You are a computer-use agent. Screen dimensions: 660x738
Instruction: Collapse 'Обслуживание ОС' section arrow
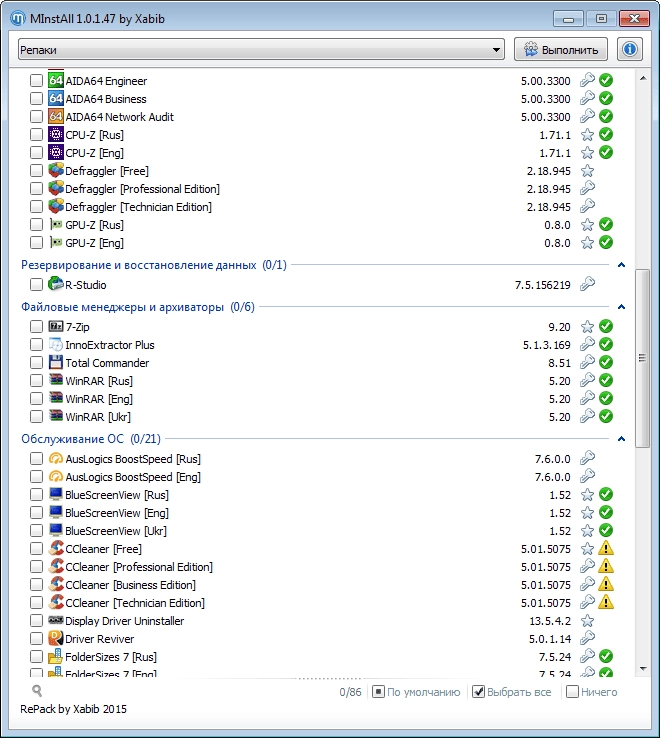click(621, 439)
